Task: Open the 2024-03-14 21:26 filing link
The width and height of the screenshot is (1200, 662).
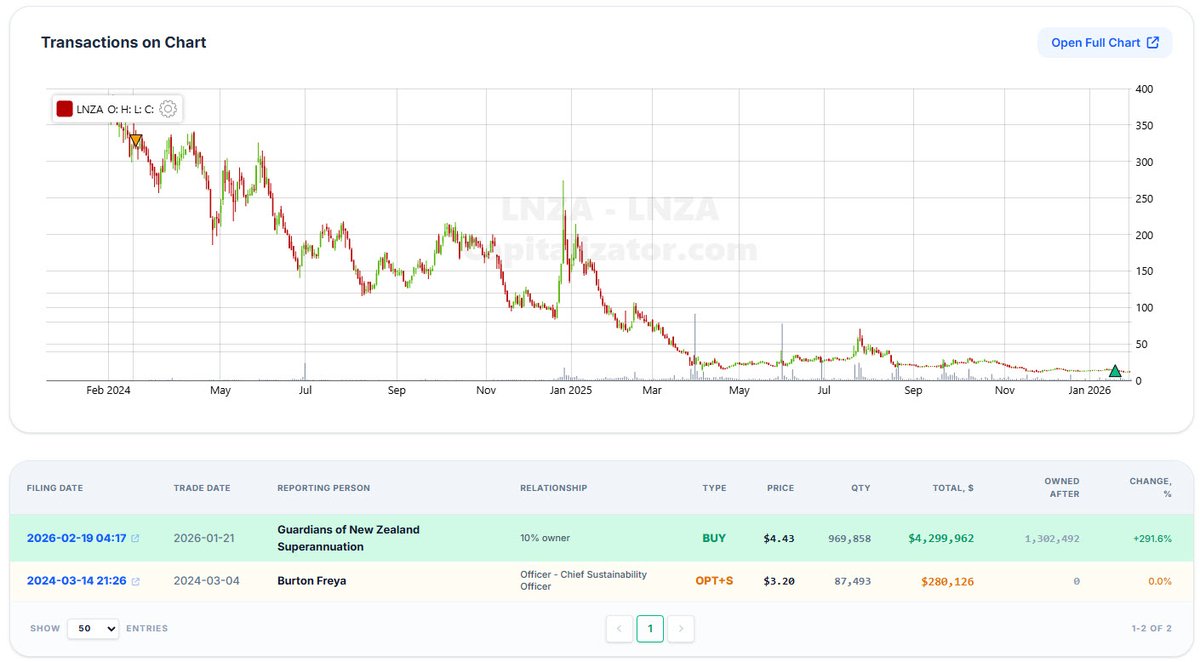Action: pyautogui.click(x=76, y=581)
